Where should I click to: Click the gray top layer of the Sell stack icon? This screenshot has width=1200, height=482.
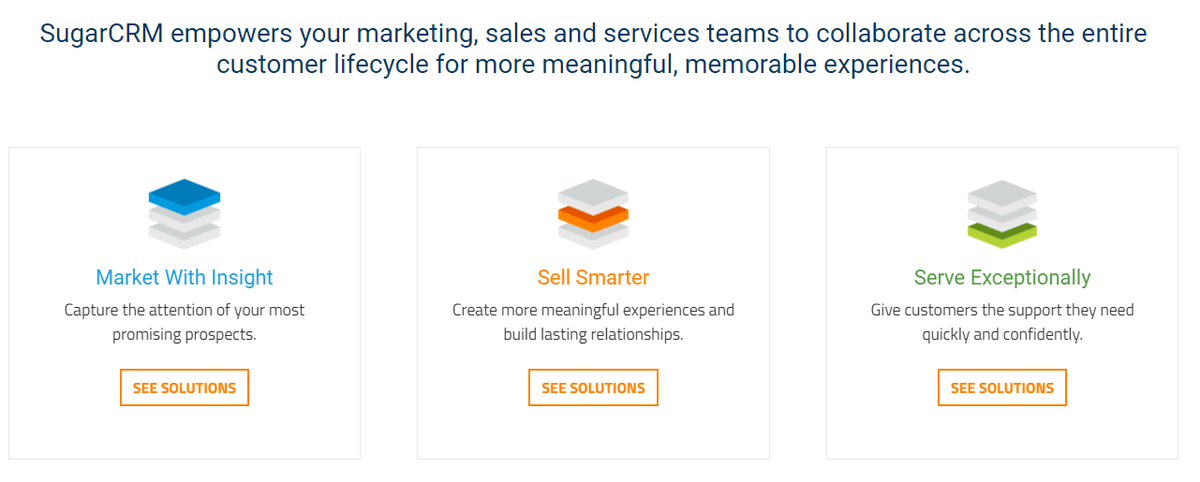[593, 193]
